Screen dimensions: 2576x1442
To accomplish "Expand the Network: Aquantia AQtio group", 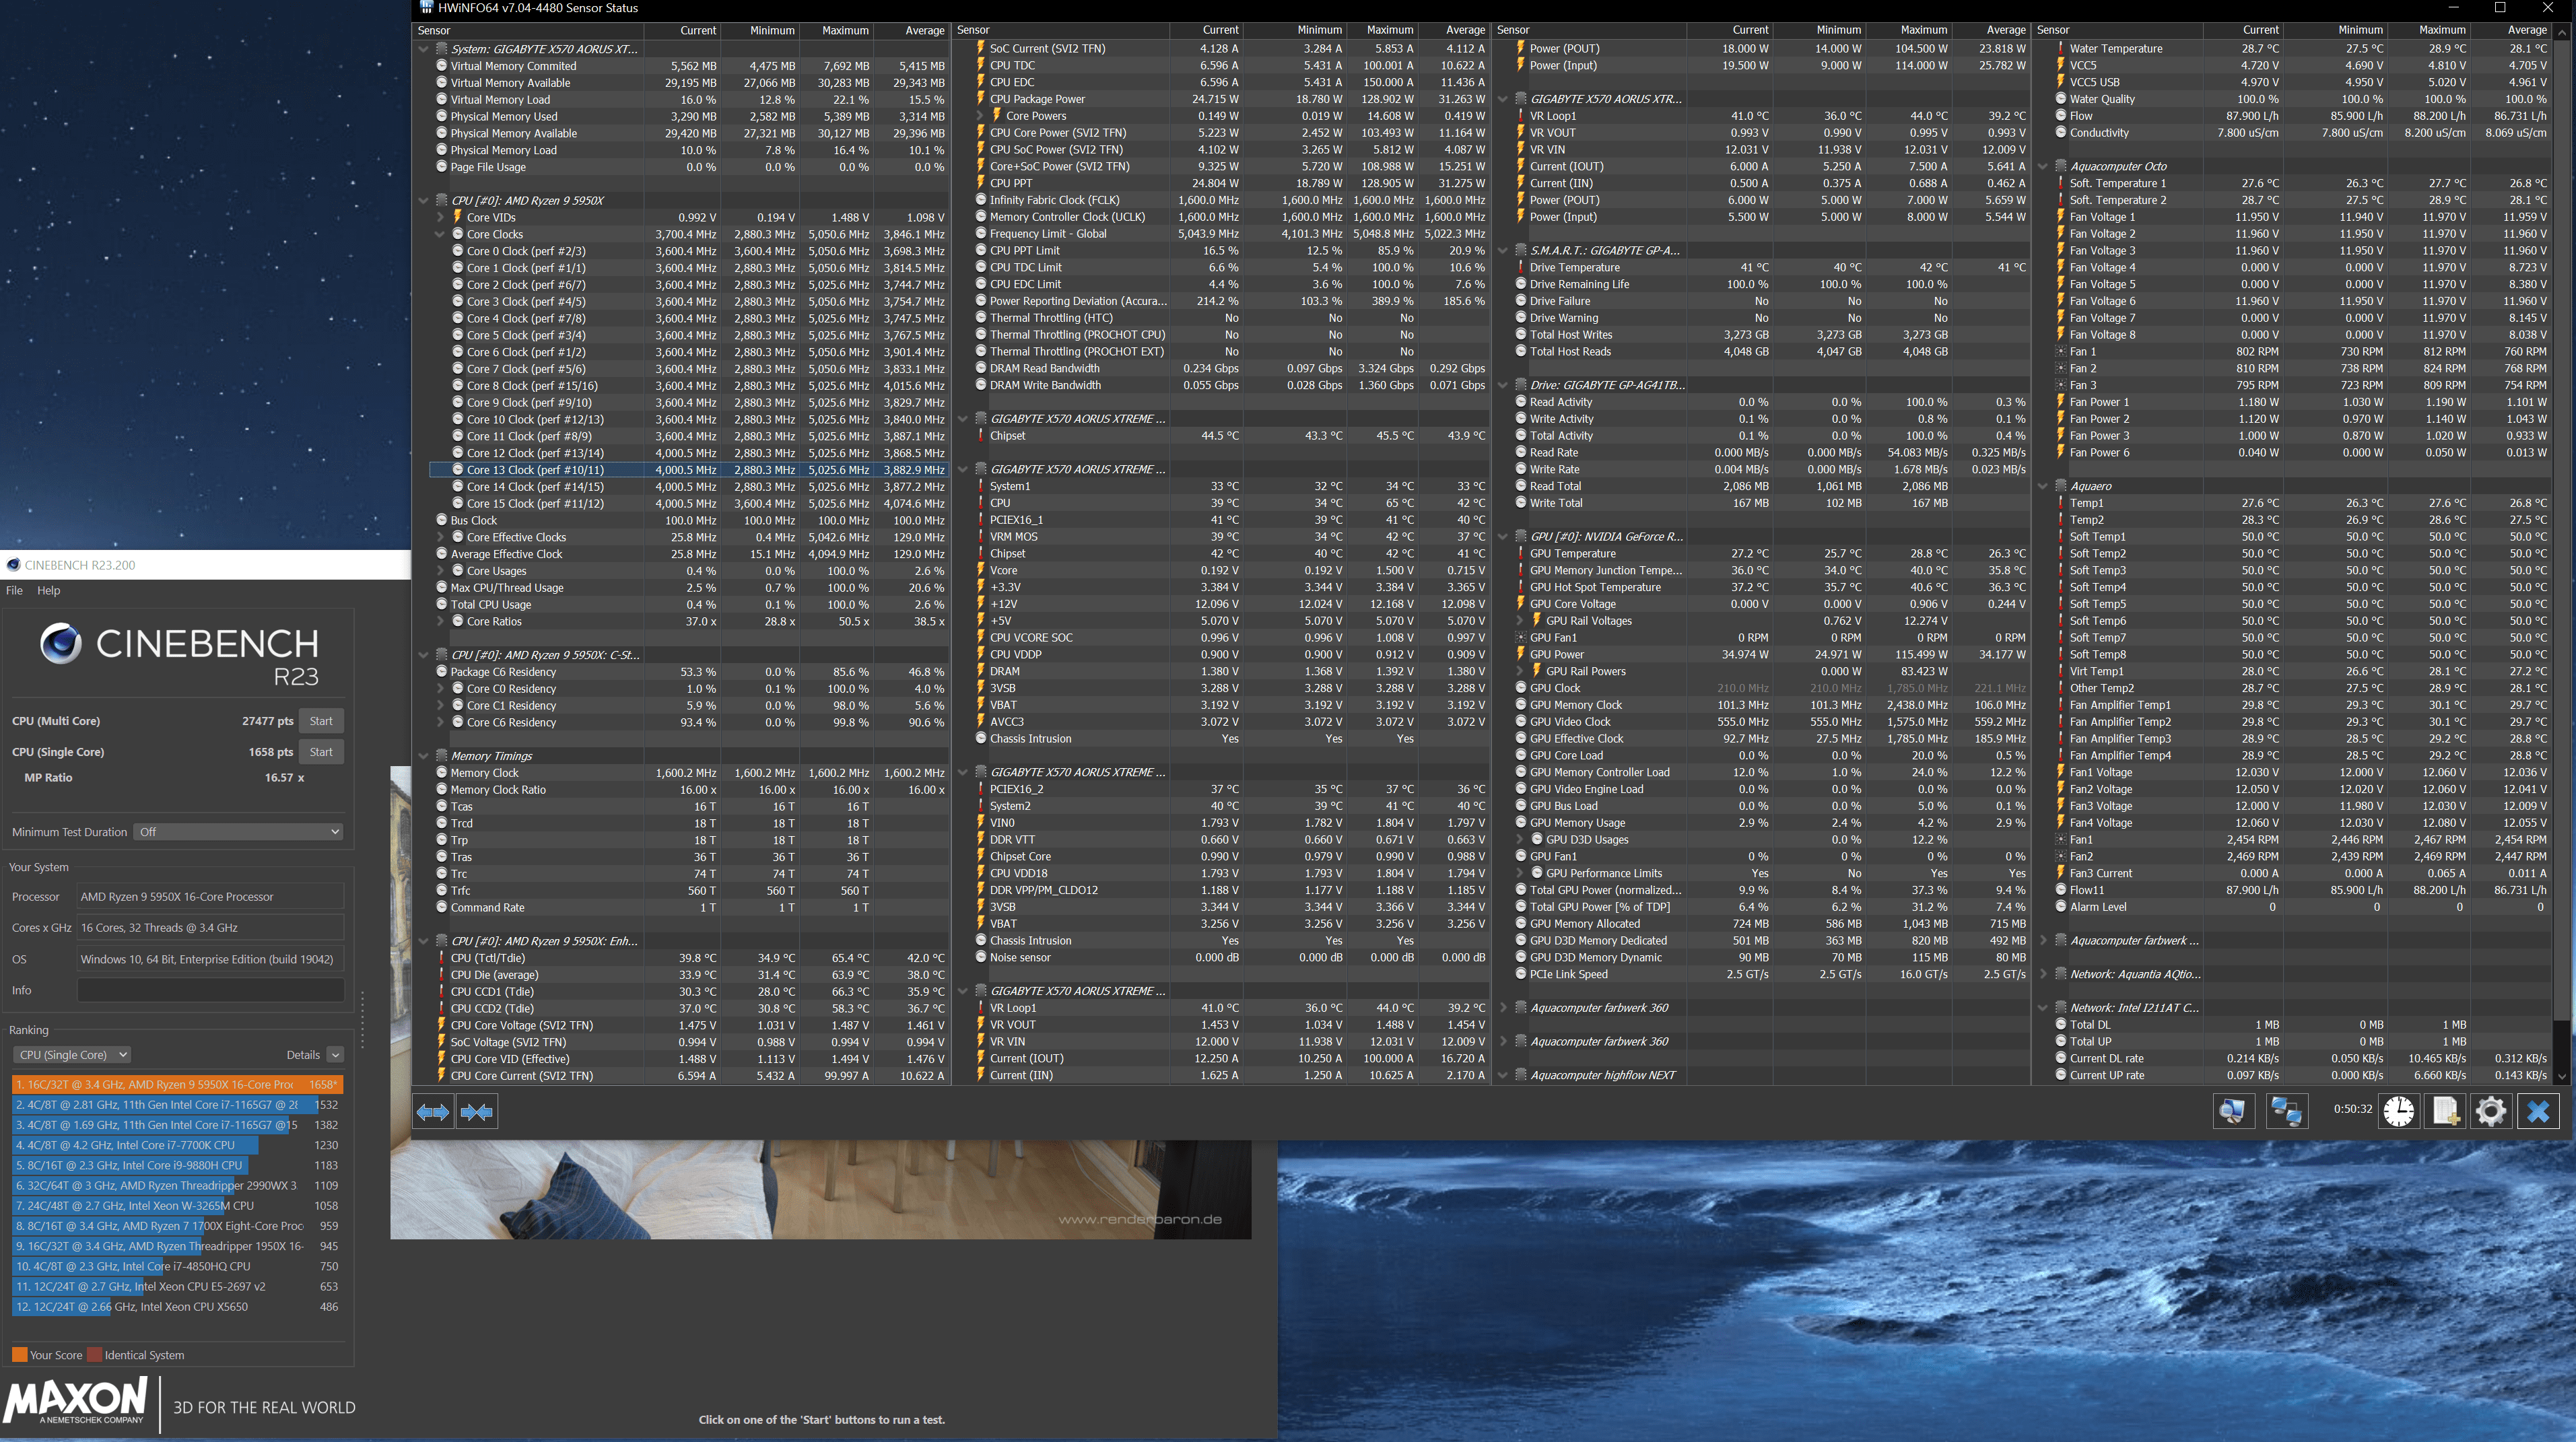I will click(x=2043, y=974).
